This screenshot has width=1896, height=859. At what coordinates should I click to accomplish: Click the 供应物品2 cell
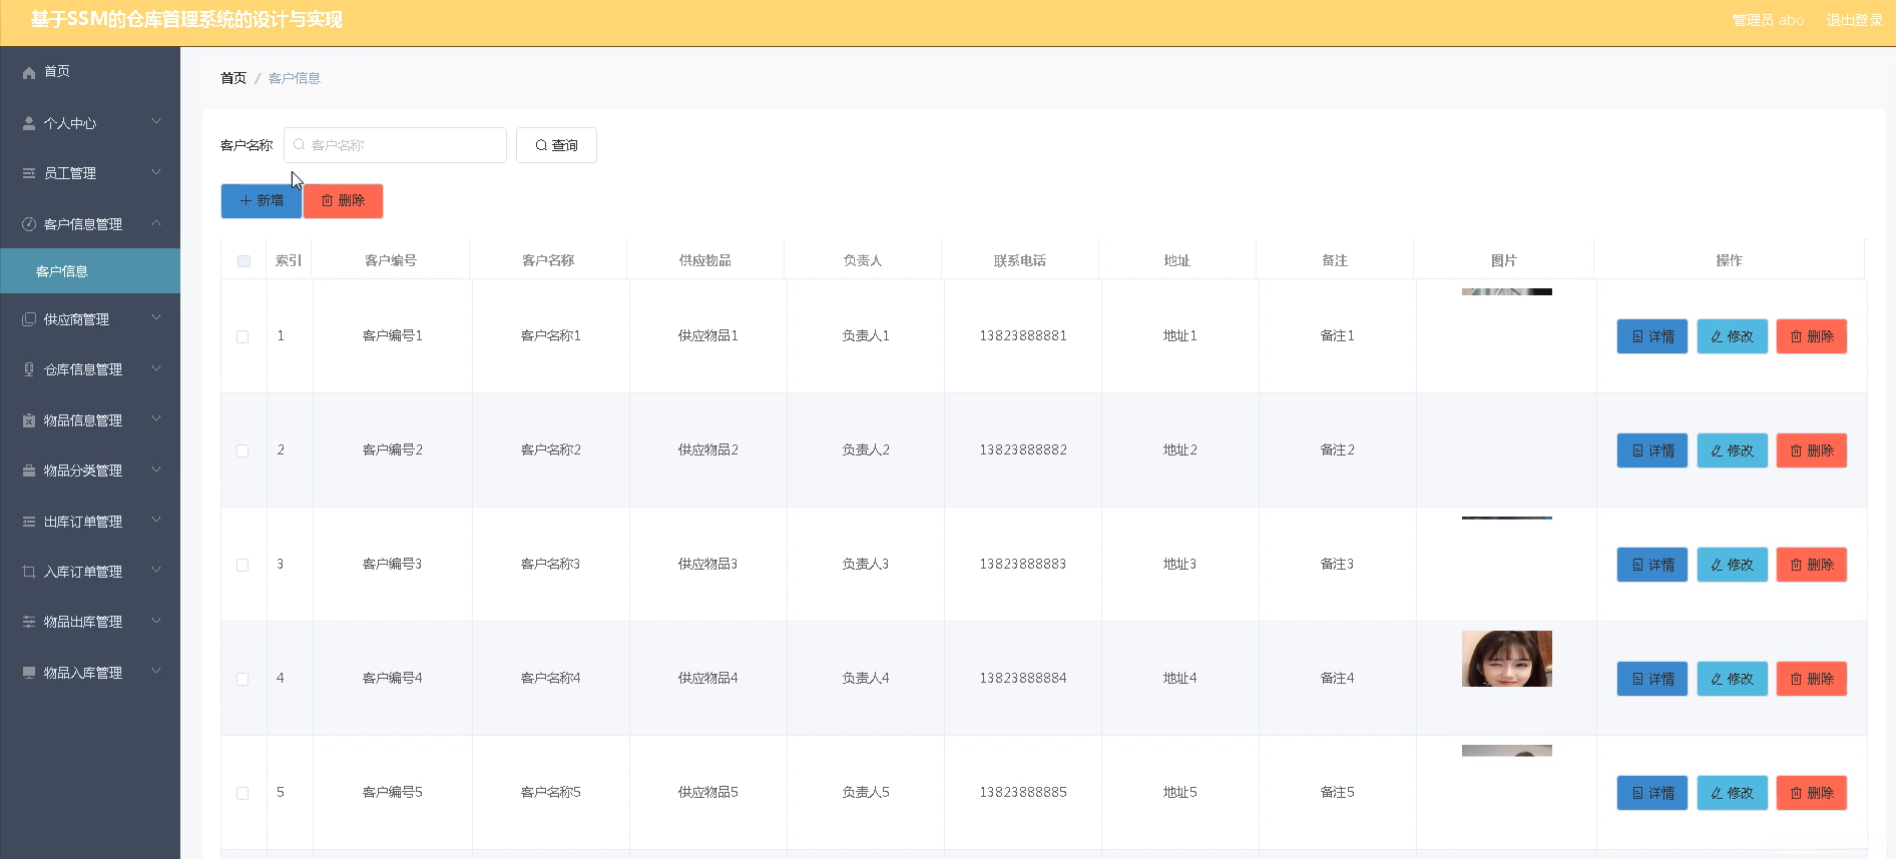(708, 450)
